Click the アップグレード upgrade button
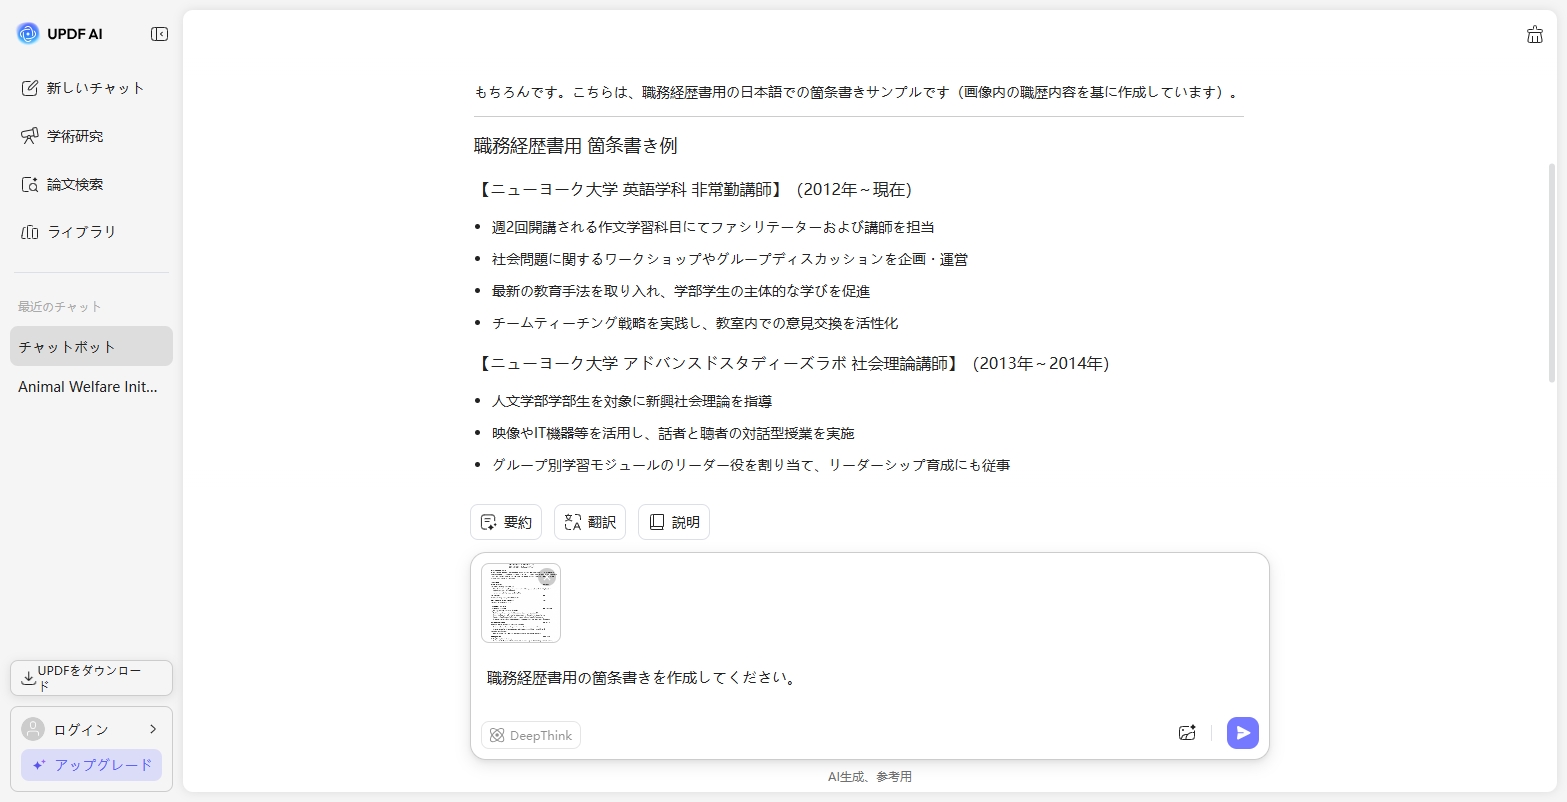The height and width of the screenshot is (802, 1567). coord(91,764)
